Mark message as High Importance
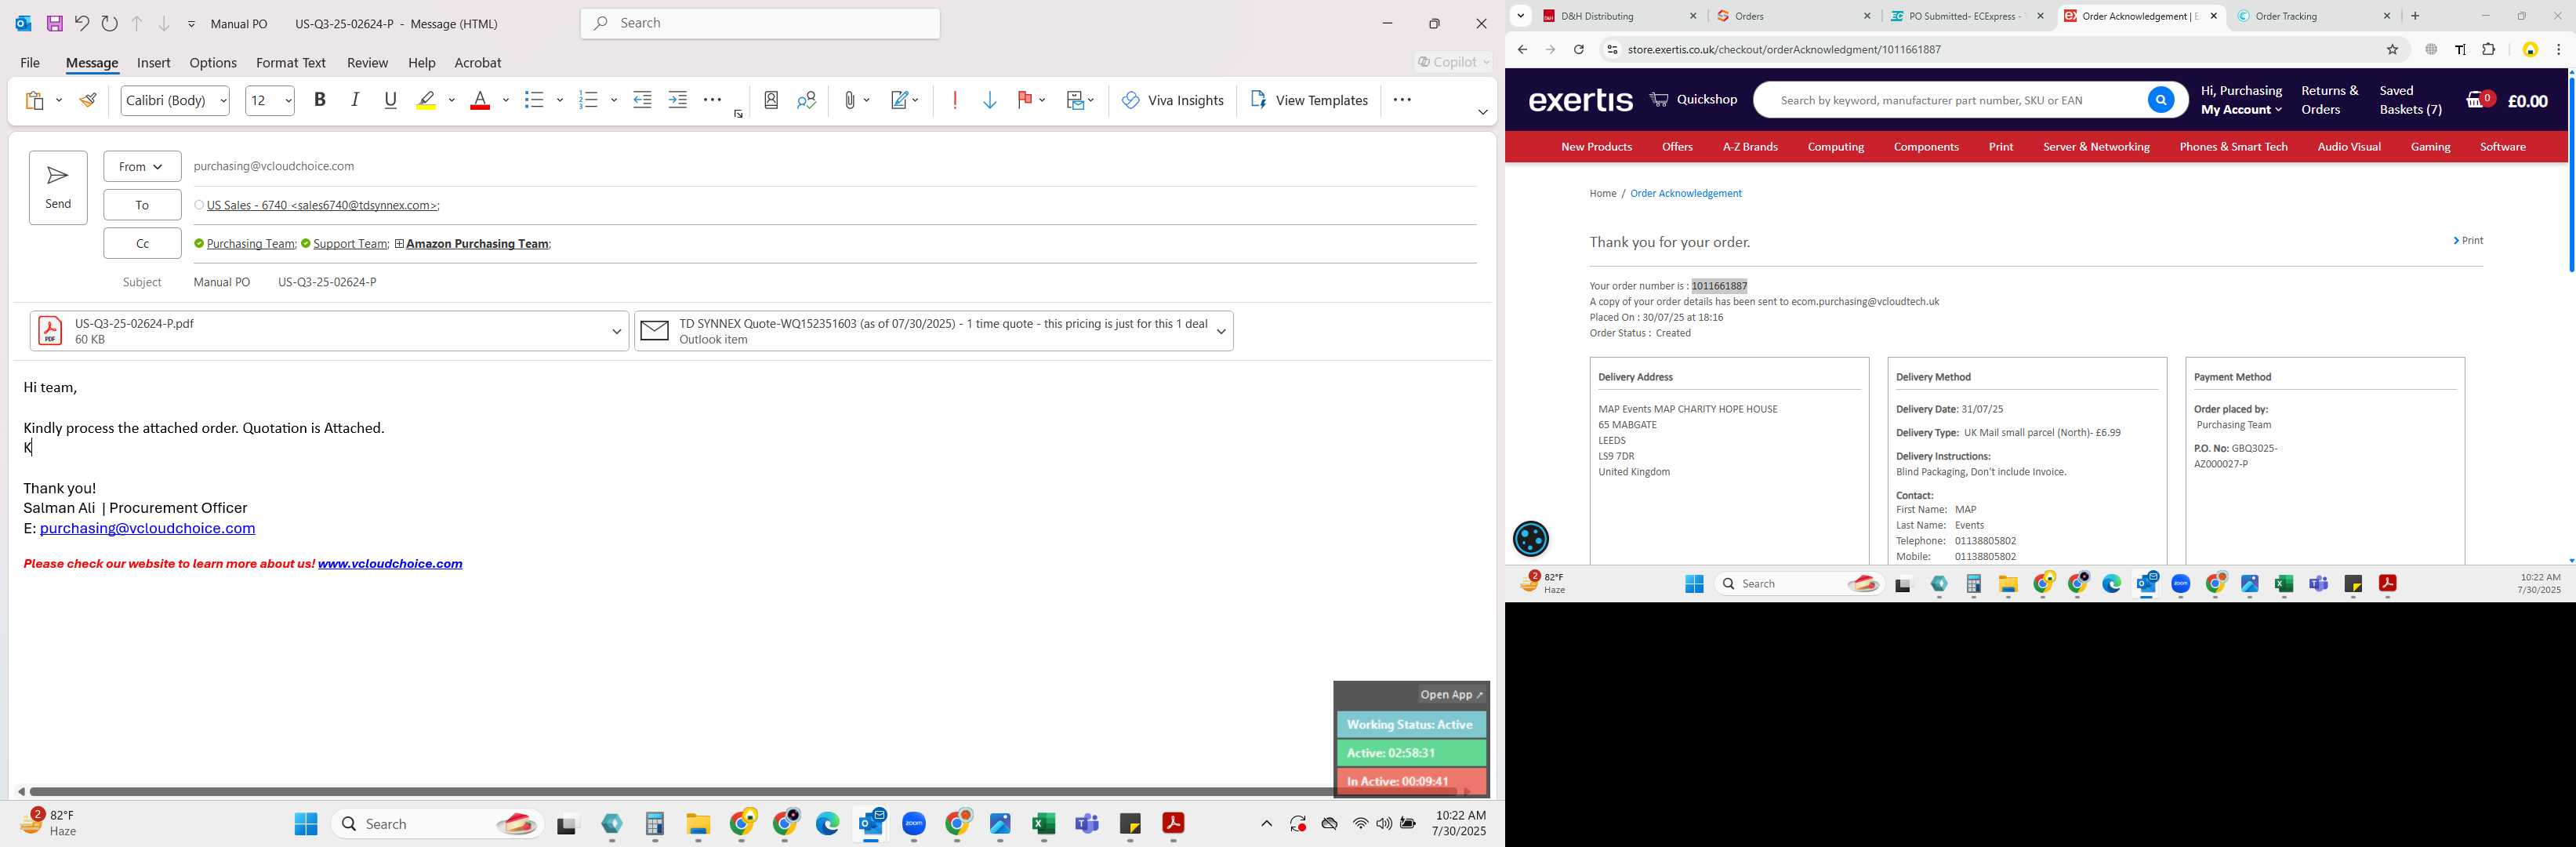 (955, 100)
